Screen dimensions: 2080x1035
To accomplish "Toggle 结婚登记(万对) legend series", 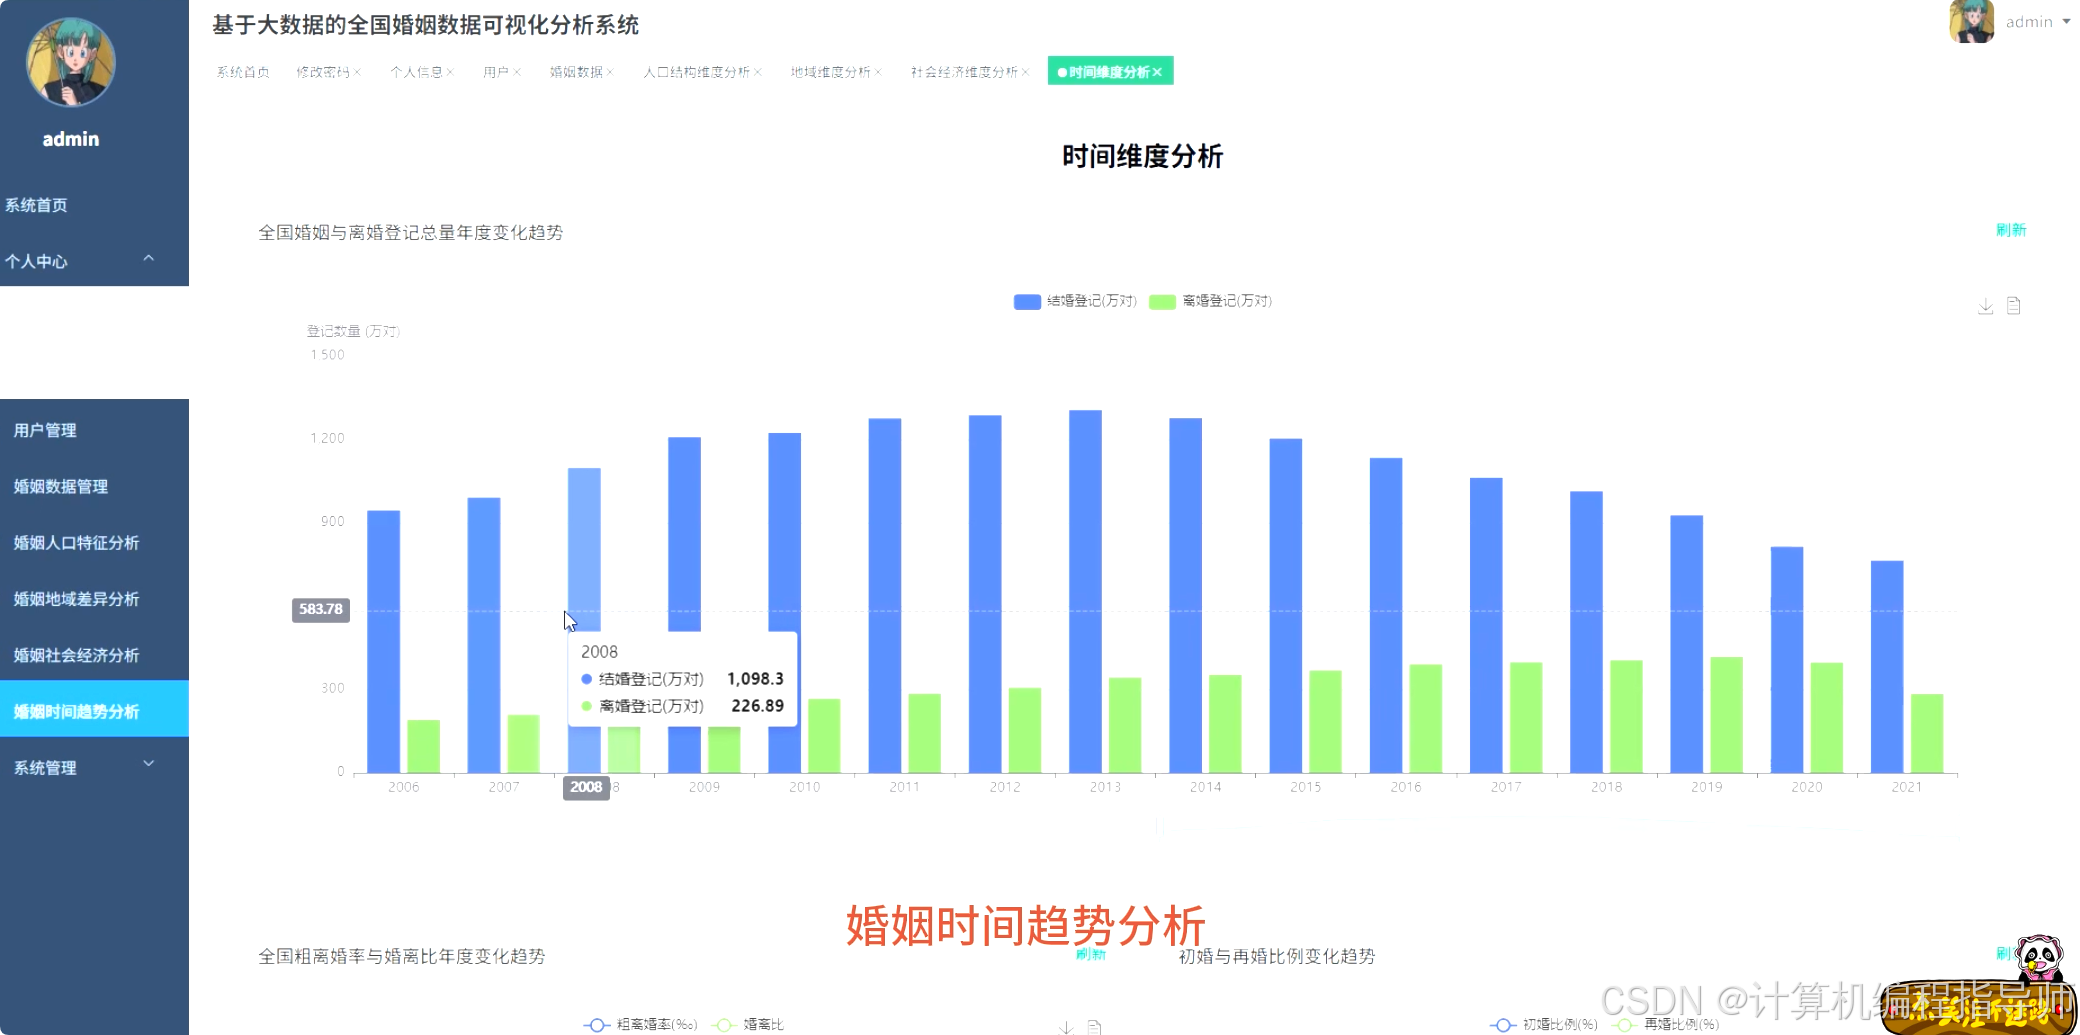I will pos(1075,301).
